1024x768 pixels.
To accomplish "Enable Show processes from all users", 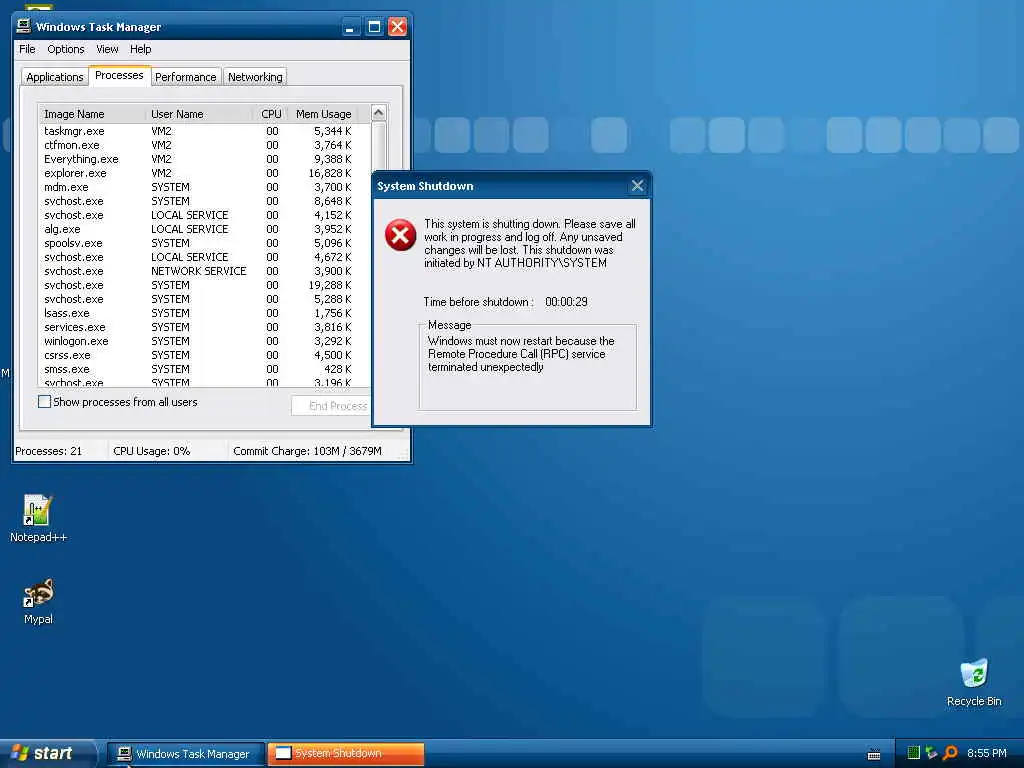I will (x=44, y=402).
